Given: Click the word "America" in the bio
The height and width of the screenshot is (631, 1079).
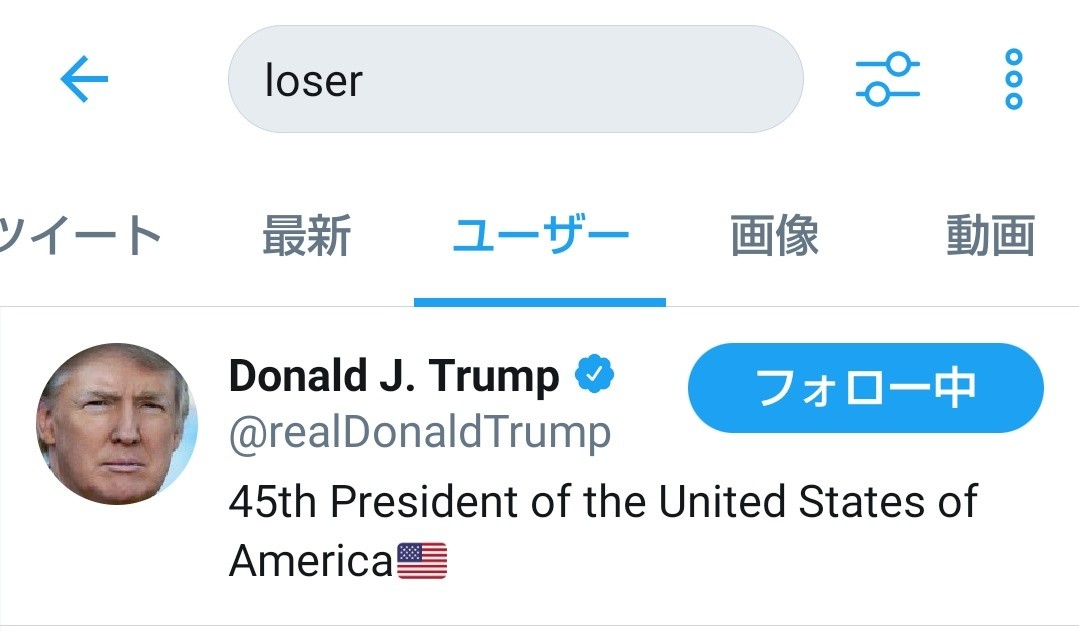Looking at the screenshot, I should point(311,561).
